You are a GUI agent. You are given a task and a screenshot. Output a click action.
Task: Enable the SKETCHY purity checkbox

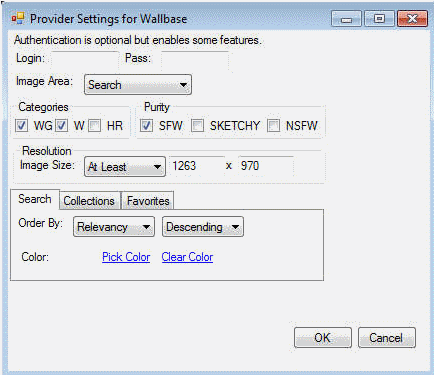pyautogui.click(x=197, y=126)
